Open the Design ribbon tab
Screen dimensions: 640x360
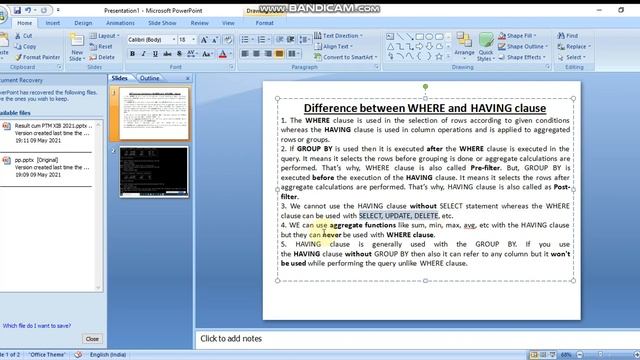click(83, 23)
